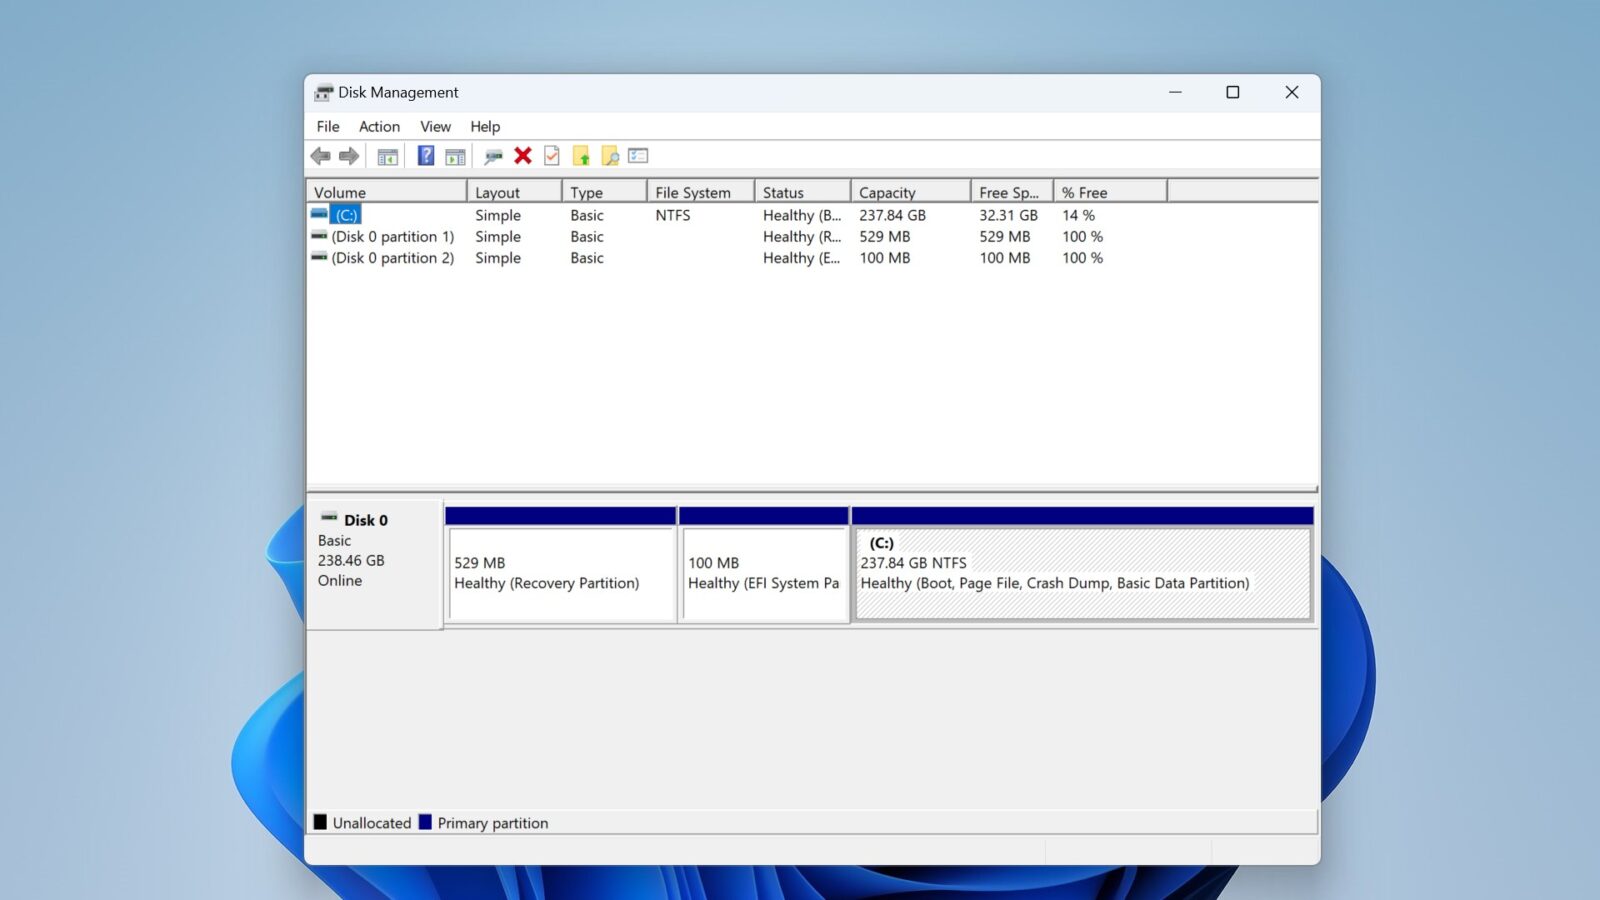
Task: Open the Action menu
Action: click(x=379, y=126)
